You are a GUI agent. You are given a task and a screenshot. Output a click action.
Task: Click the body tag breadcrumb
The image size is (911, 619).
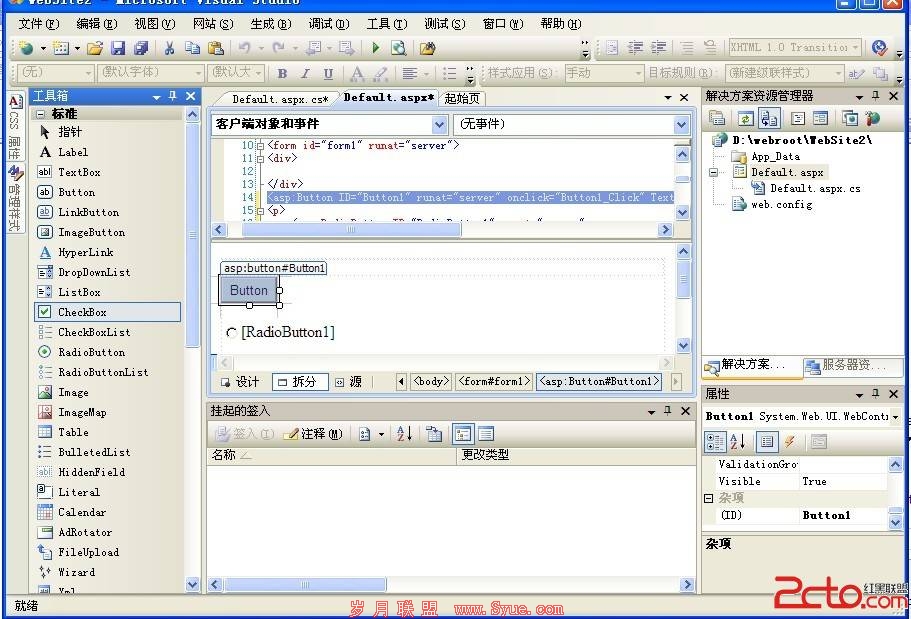pos(431,382)
